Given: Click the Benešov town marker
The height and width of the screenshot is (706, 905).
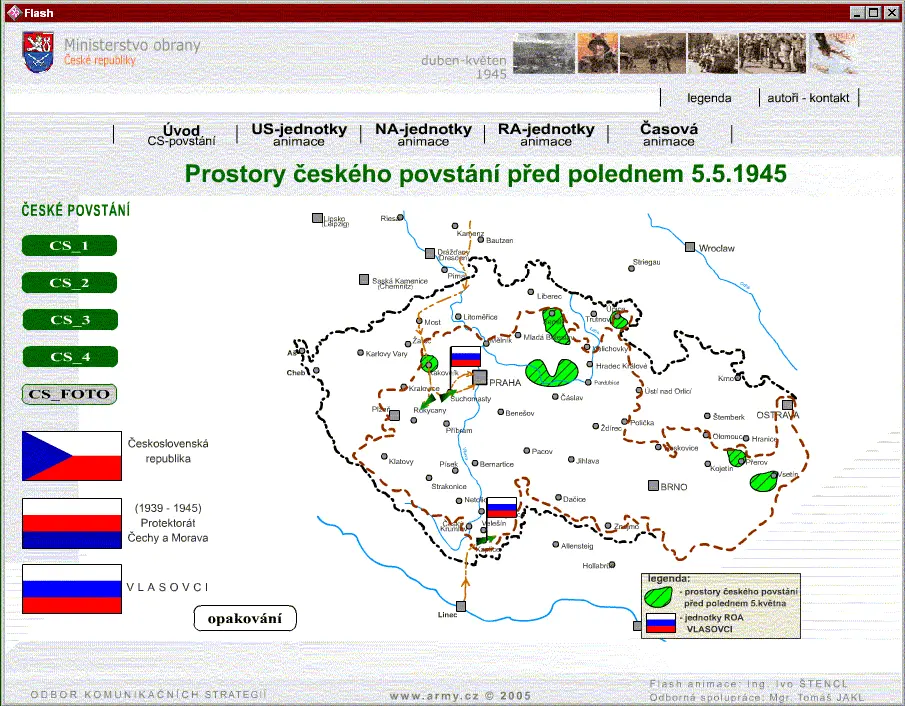Looking at the screenshot, I should pos(501,412).
